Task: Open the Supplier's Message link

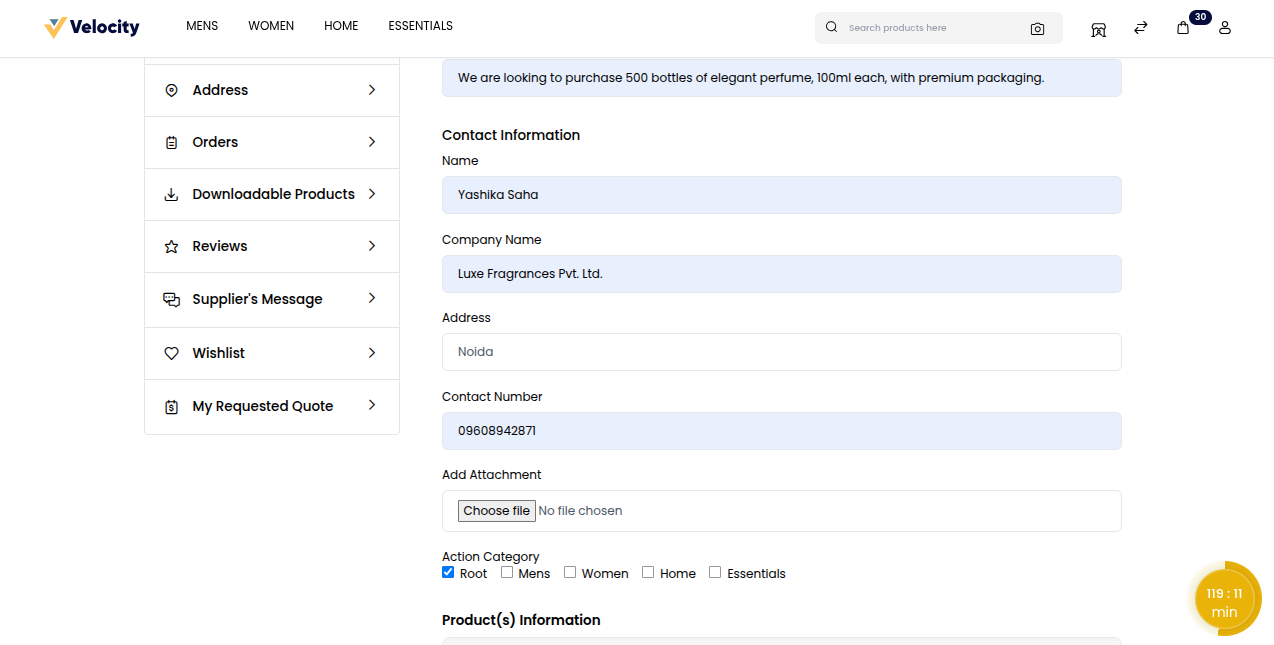Action: click(x=257, y=299)
